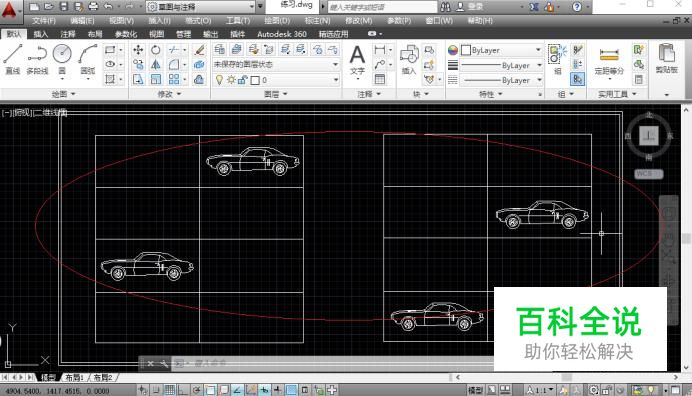
Task: Toggle object snap in status bar
Action: point(211,390)
